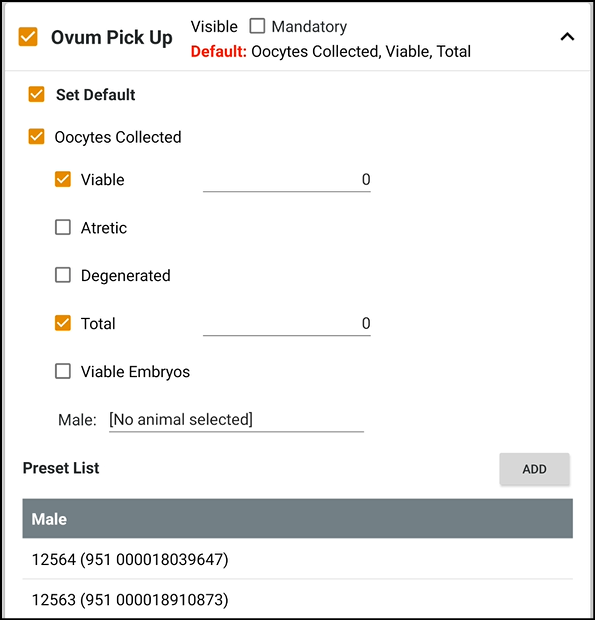Open the Male animal selection field

pyautogui.click(x=236, y=420)
